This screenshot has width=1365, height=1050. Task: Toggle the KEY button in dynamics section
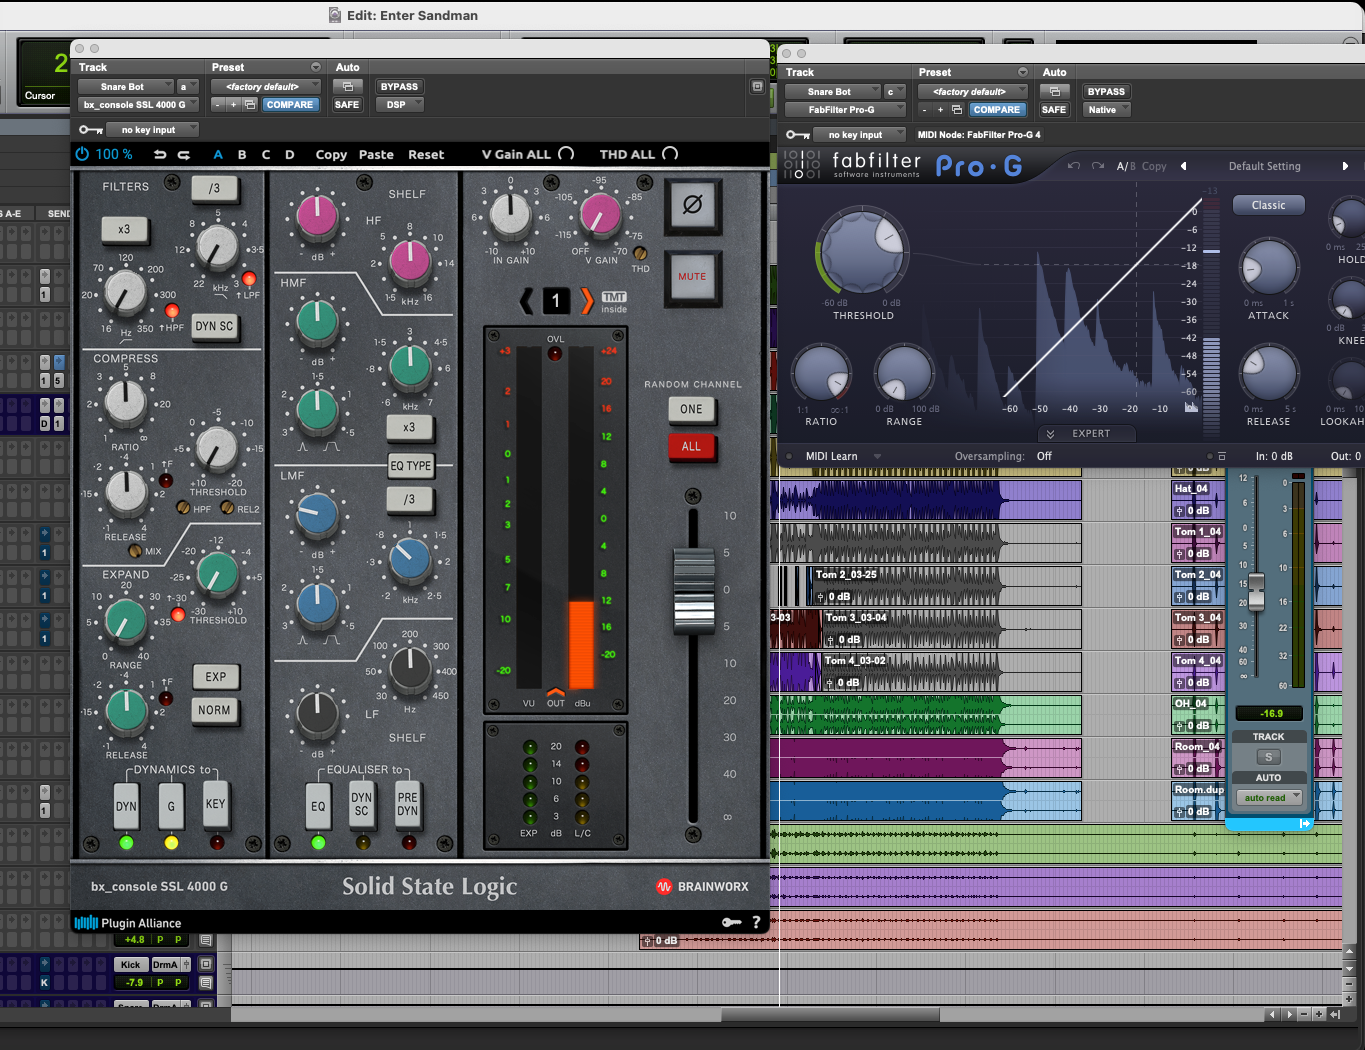215,803
